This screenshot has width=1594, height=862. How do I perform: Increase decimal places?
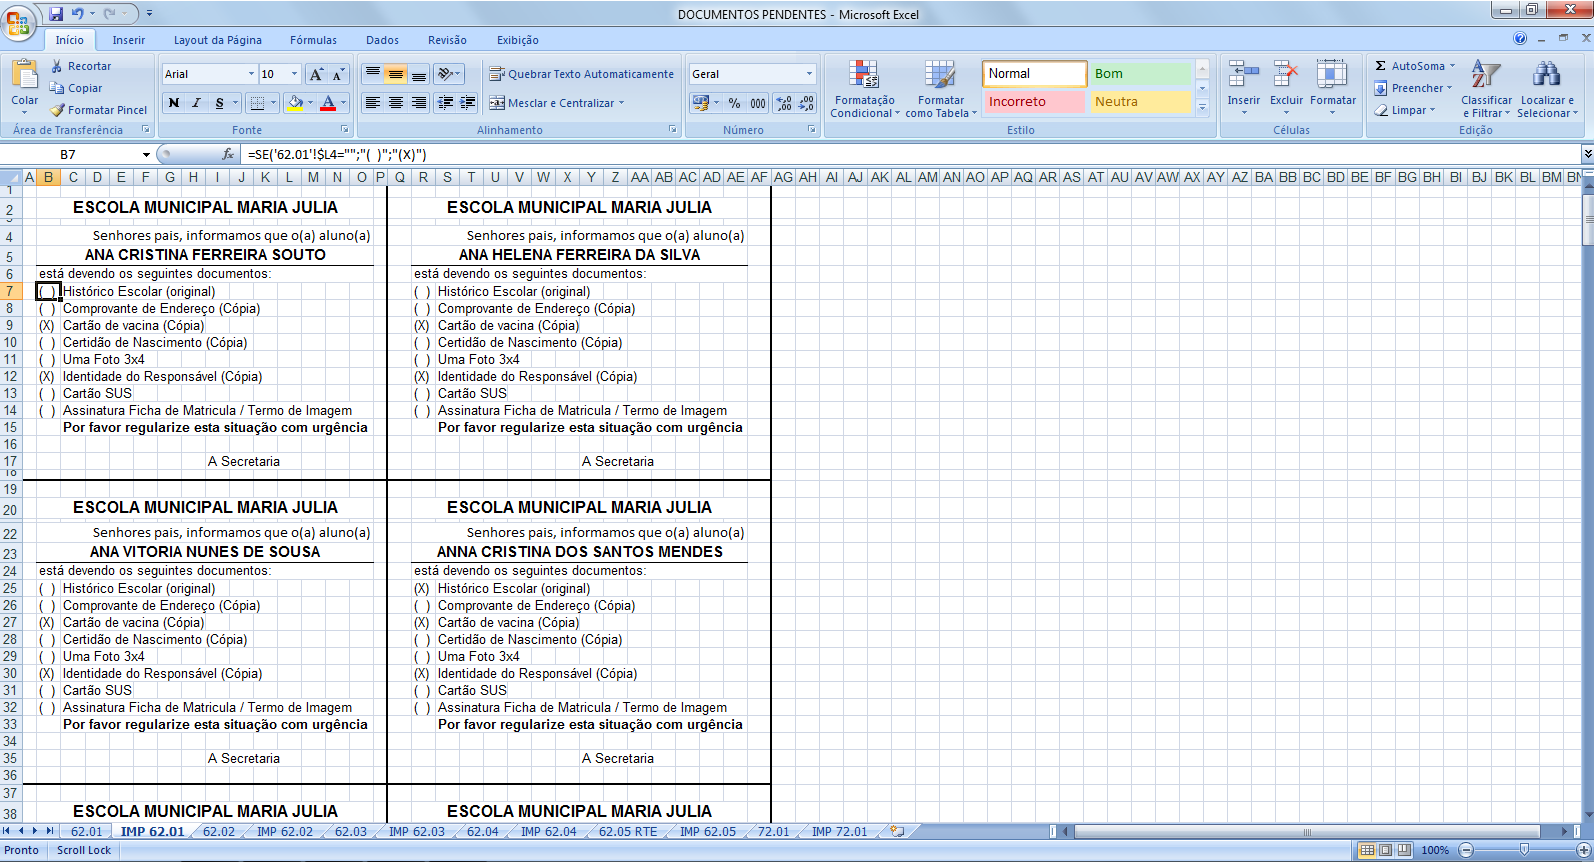pyautogui.click(x=784, y=103)
